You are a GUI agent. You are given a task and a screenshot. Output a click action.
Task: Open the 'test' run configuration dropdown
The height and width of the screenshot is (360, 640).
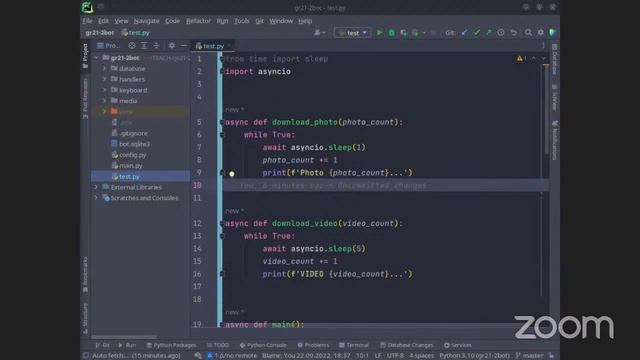tap(353, 33)
